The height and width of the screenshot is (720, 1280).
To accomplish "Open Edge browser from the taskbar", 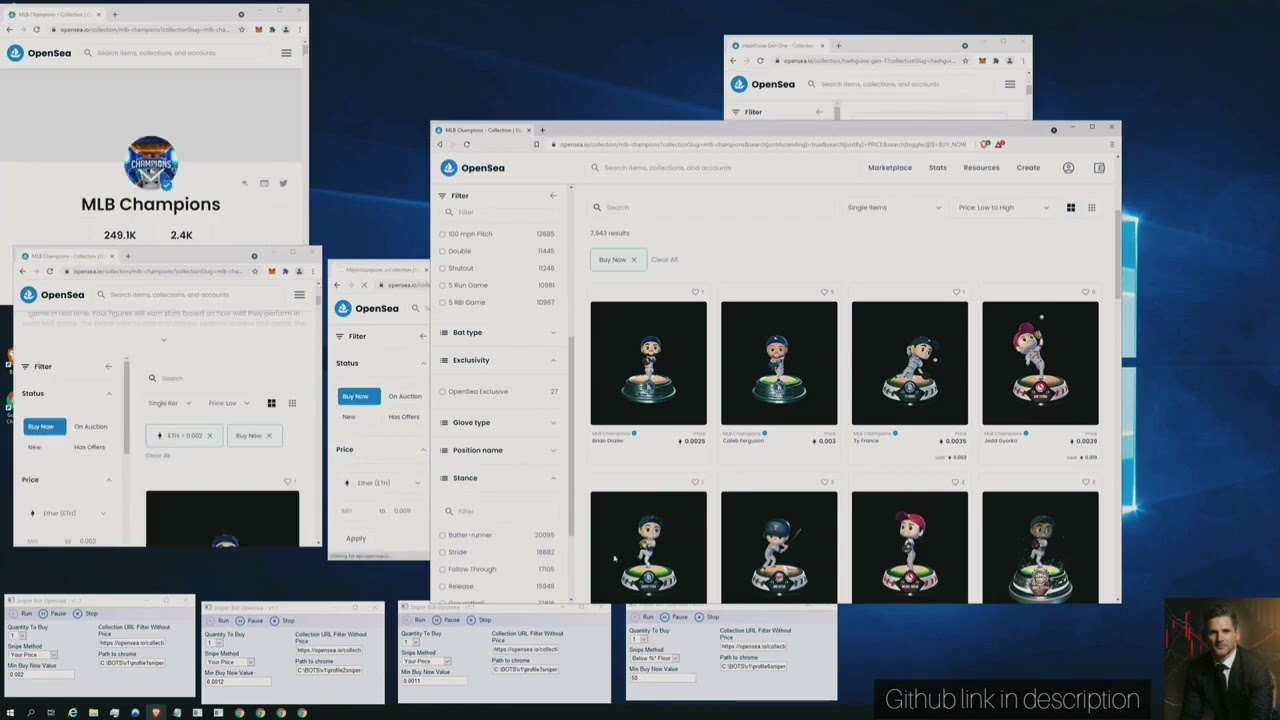I will [x=72, y=713].
